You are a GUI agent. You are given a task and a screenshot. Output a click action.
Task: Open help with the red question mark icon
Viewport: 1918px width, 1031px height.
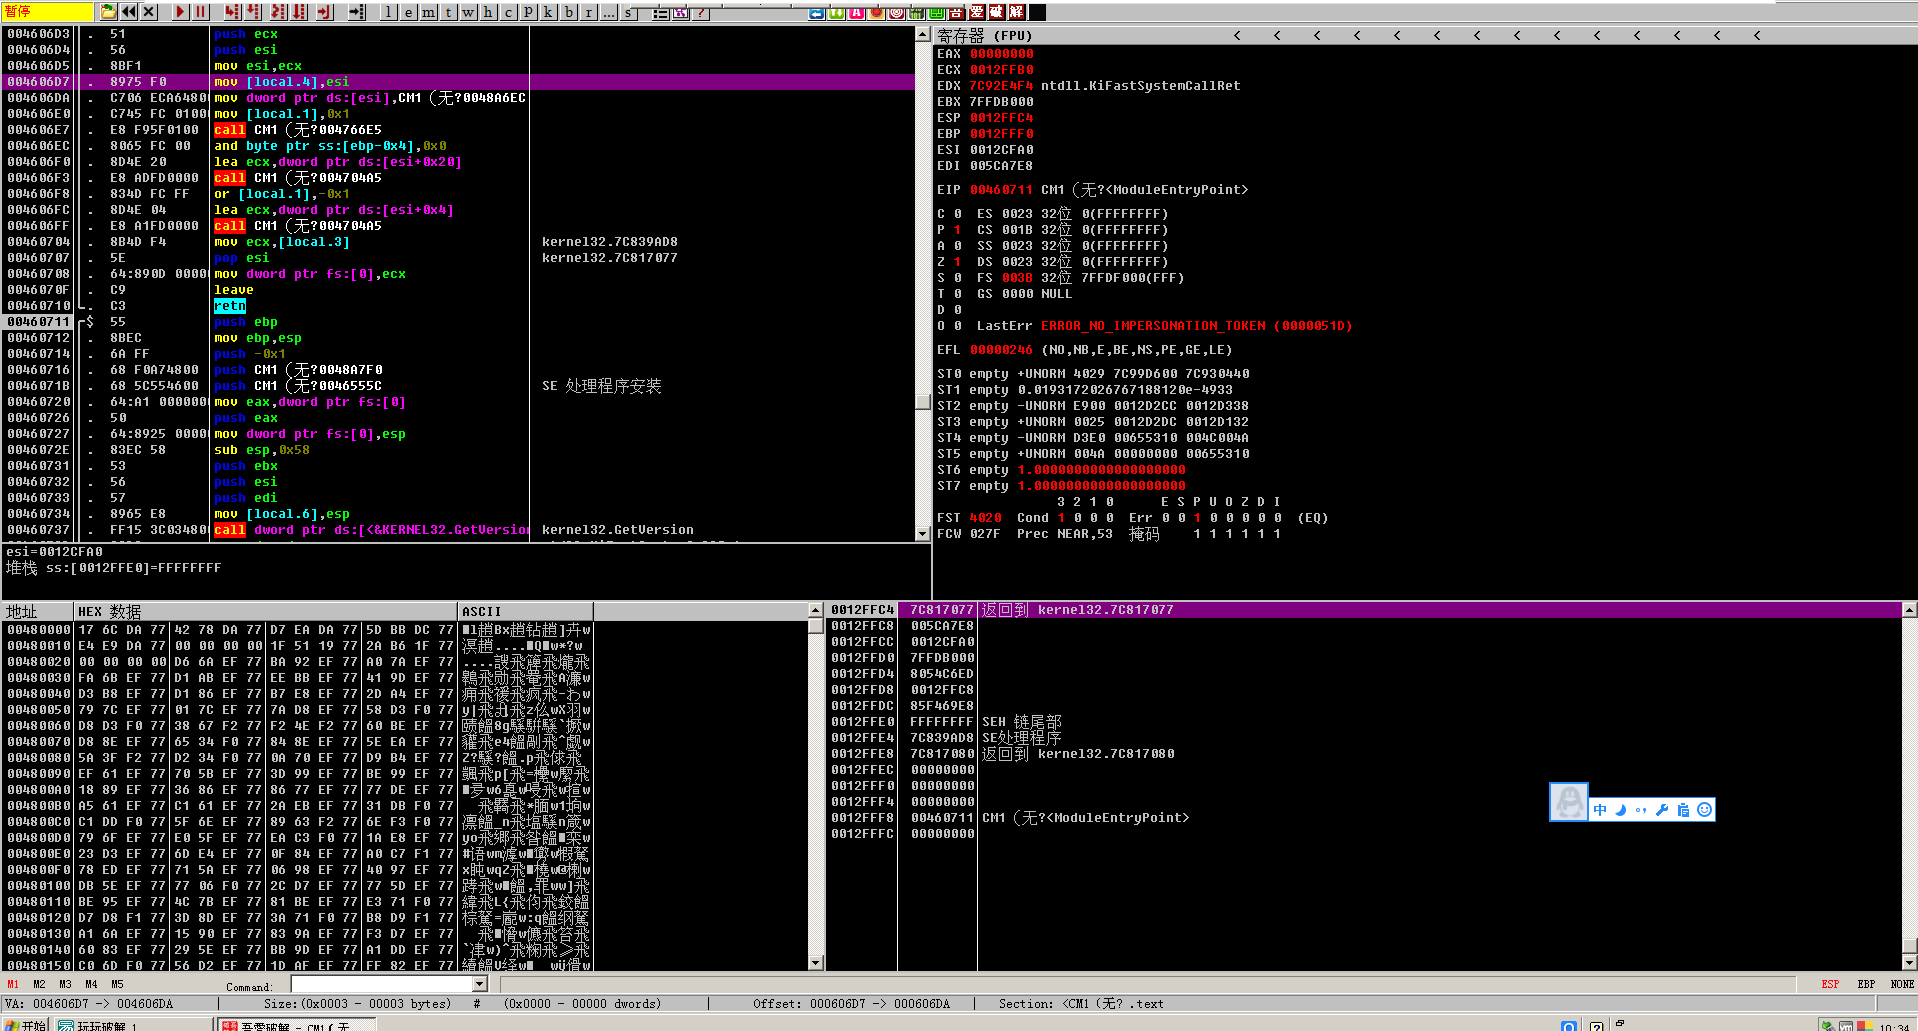(701, 13)
